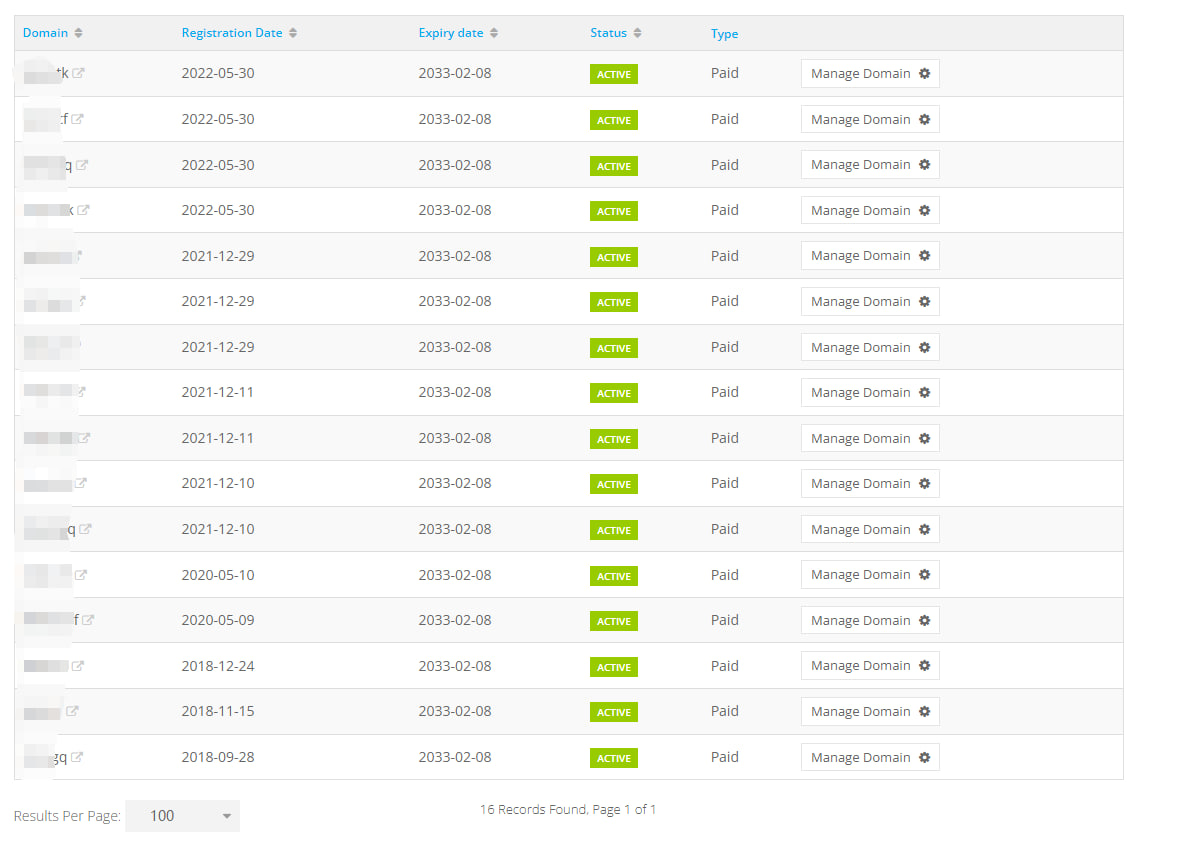Click gear icon in 2018-11-15 row
Screen dimensions: 1193x868
924,711
